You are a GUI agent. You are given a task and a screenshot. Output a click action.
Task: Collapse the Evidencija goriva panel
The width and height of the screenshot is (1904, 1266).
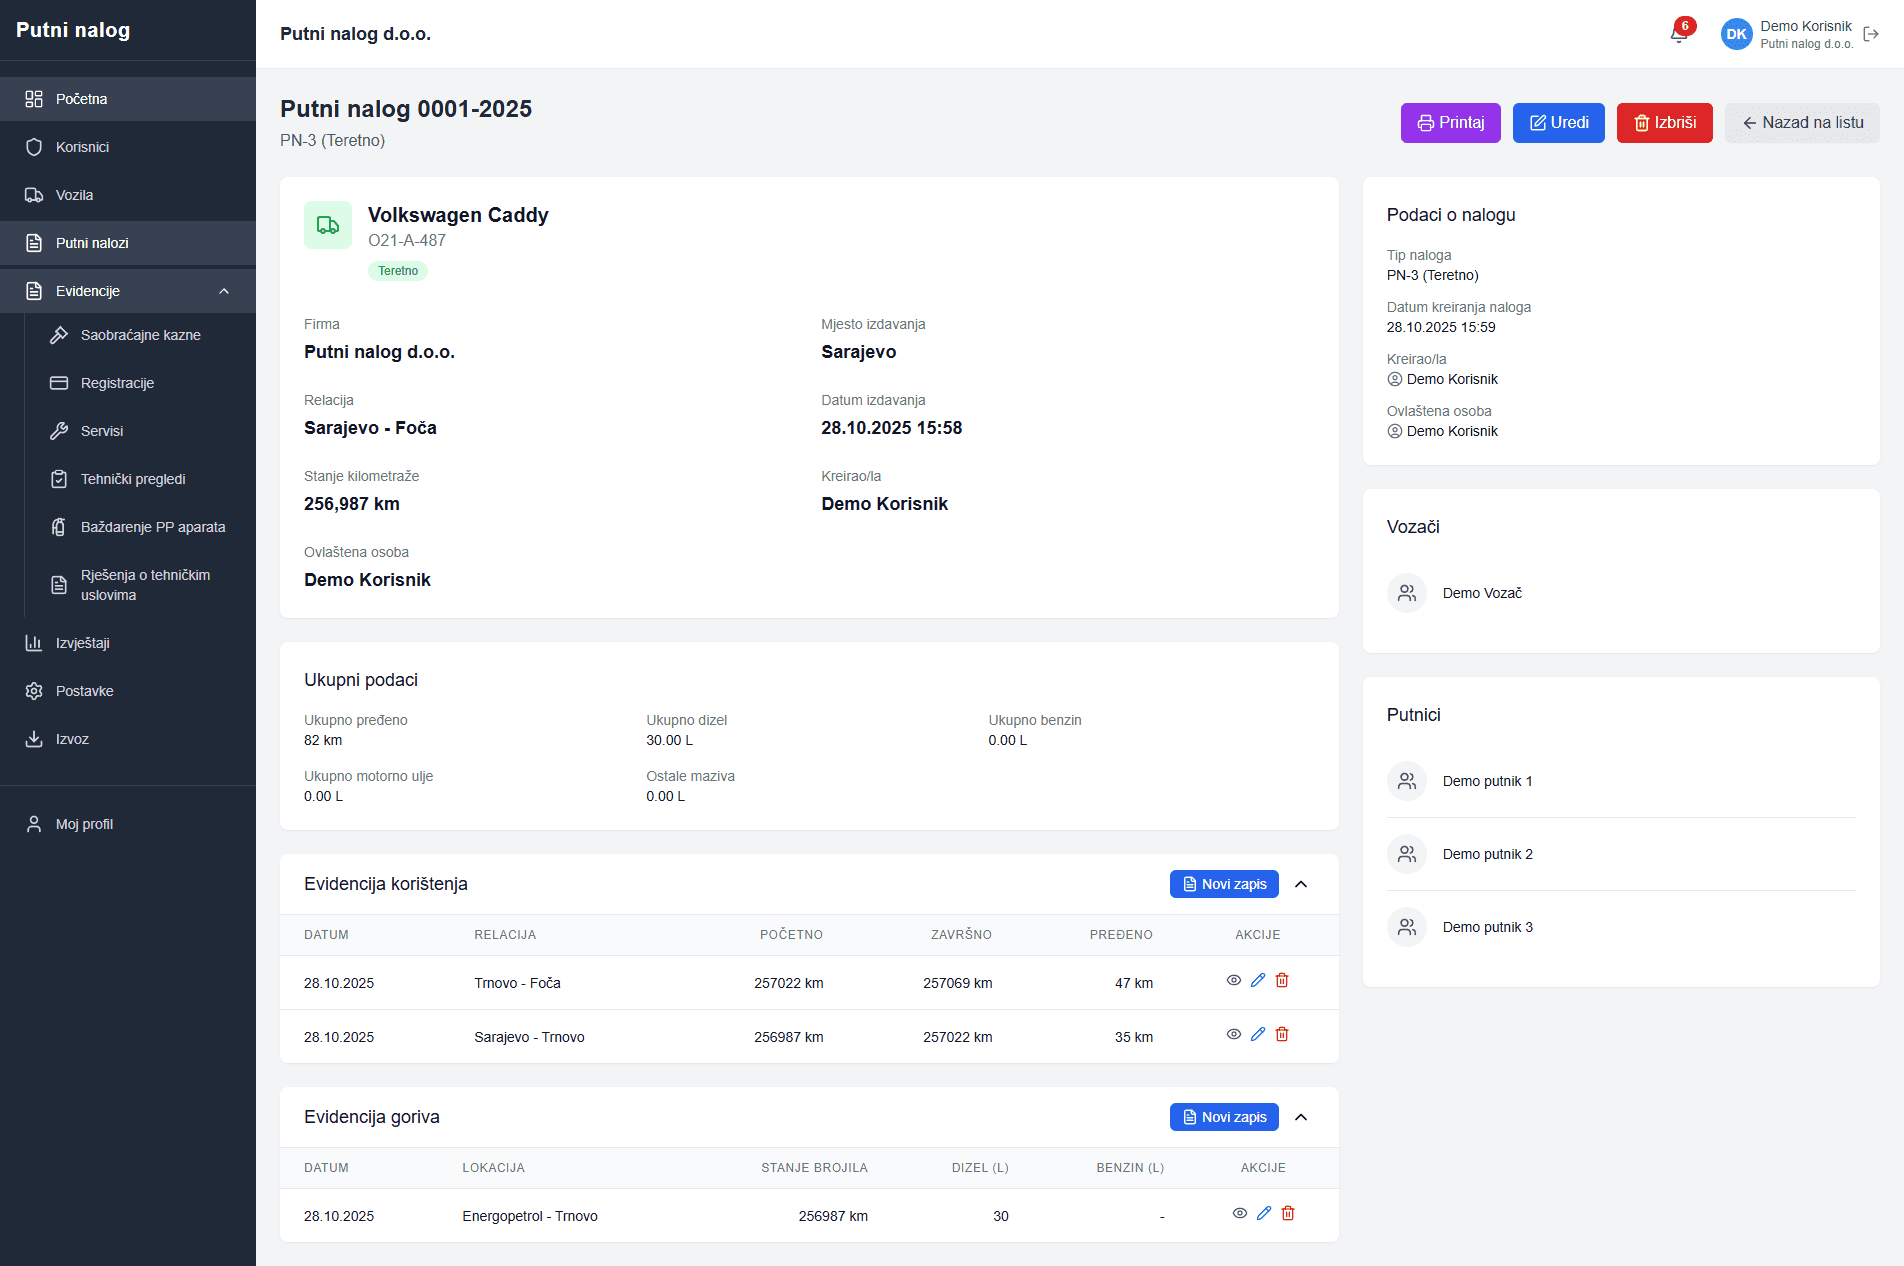pos(1301,1117)
